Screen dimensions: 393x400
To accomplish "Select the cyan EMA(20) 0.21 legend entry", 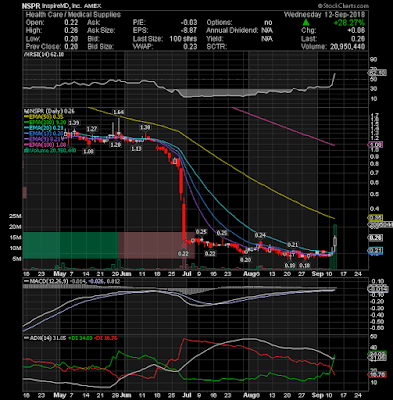I will (x=44, y=128).
